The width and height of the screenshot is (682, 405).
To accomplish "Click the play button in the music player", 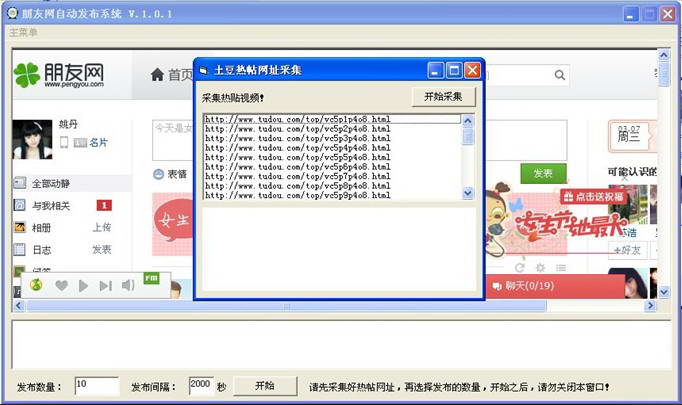I will click(83, 286).
